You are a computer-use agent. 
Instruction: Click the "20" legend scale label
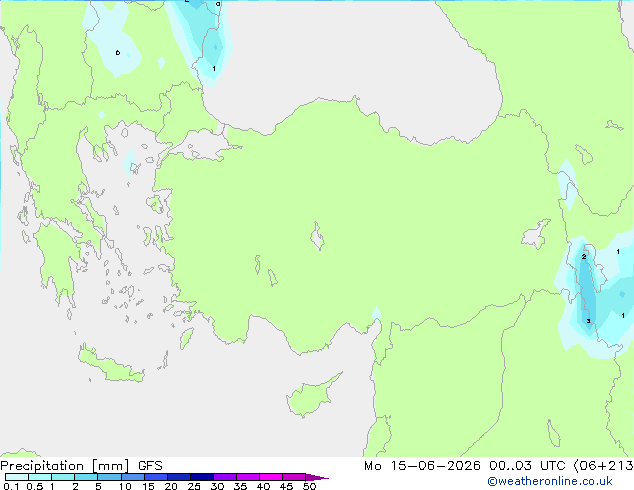coord(171,486)
